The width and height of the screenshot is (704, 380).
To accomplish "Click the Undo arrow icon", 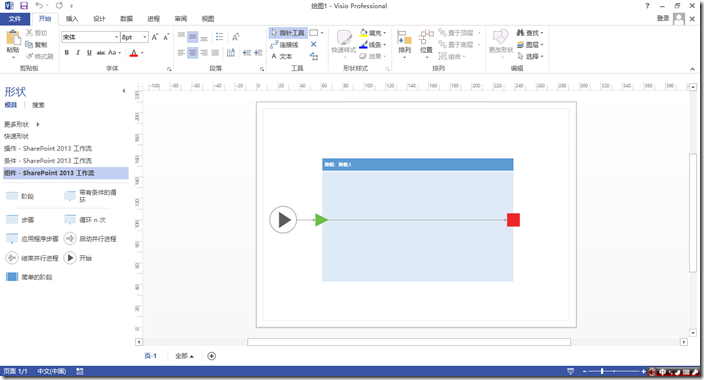I will [40, 6].
